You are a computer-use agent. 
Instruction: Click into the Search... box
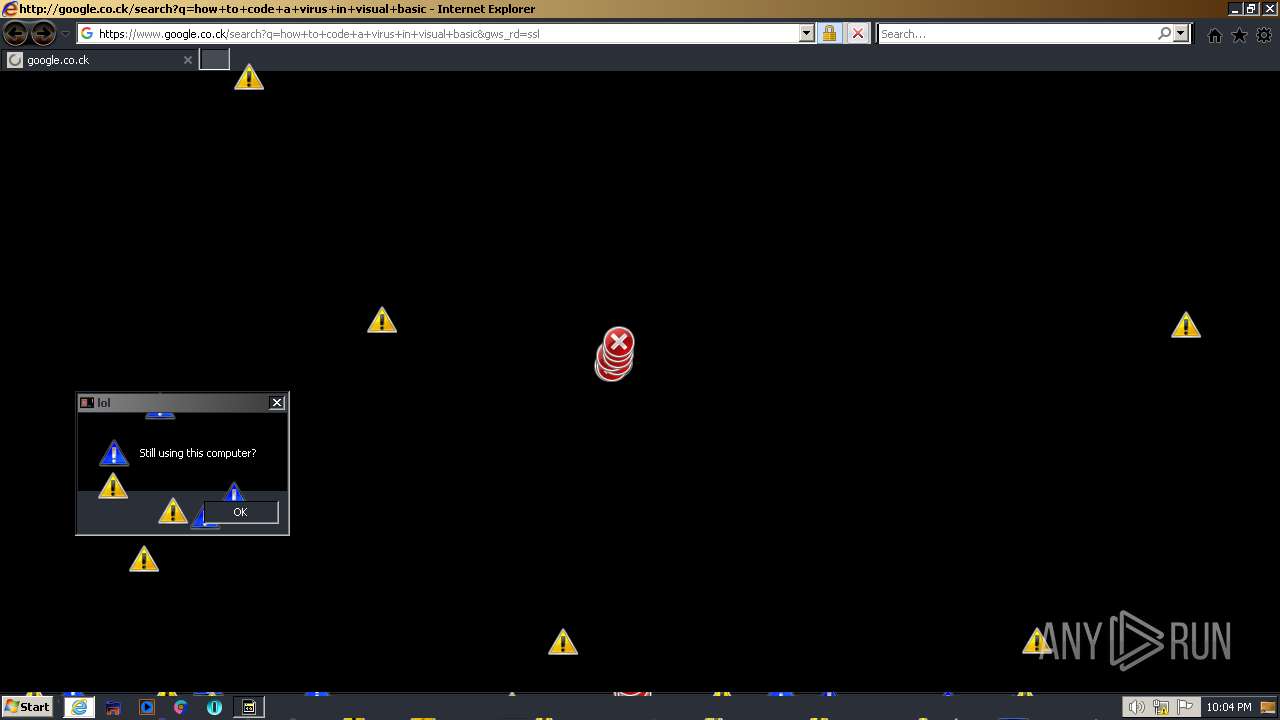pos(1016,34)
